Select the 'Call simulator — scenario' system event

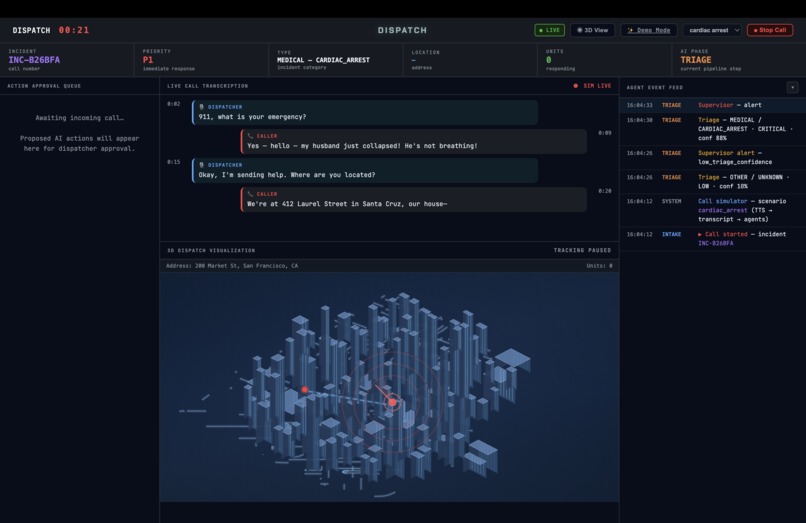[712, 210]
